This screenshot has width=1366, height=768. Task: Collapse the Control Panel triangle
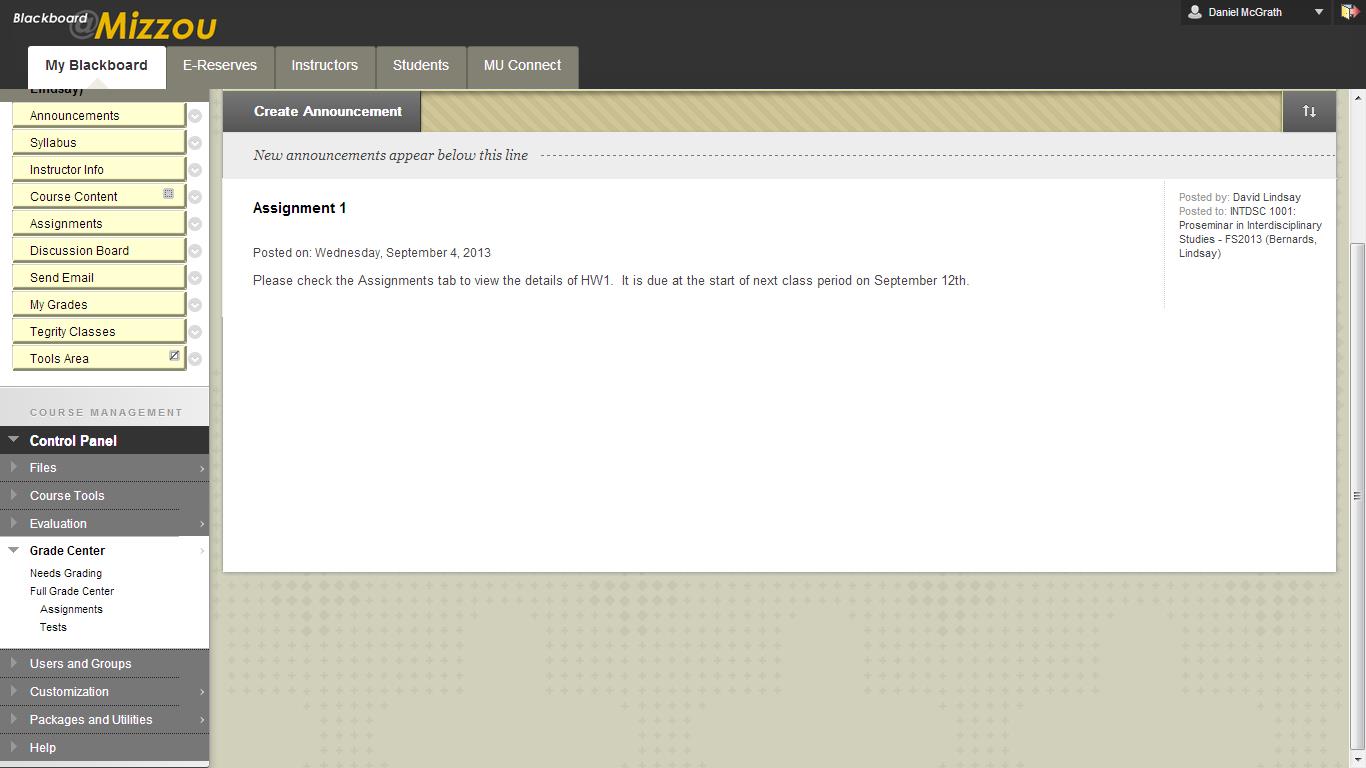[14, 440]
